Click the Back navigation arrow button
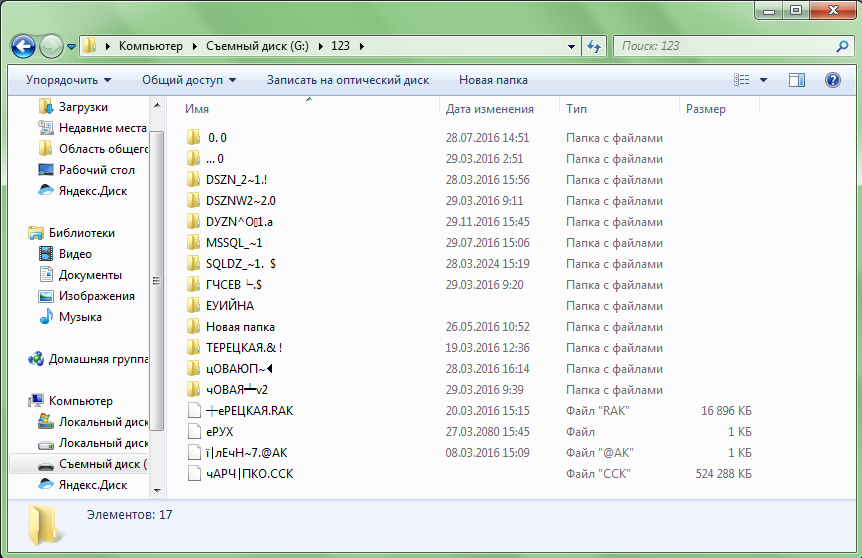 24,46
